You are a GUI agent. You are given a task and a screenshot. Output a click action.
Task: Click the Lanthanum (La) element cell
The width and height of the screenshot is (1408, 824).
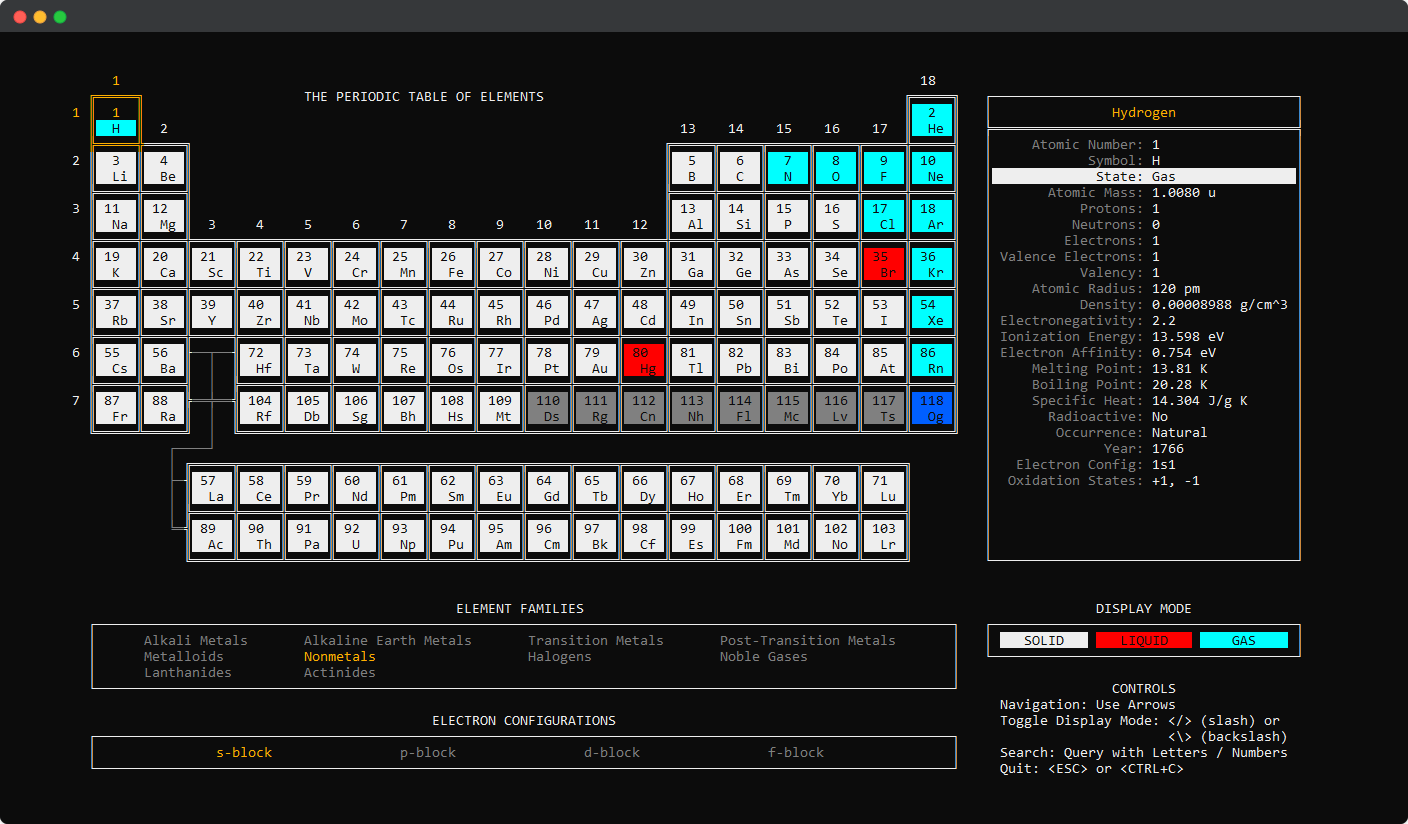(x=212, y=489)
